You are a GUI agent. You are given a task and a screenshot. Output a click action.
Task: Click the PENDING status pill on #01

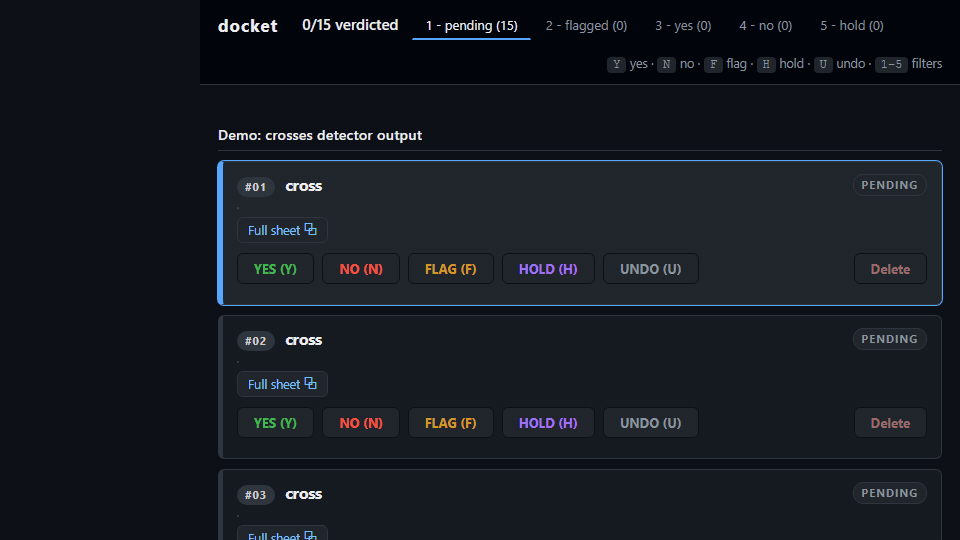point(890,185)
